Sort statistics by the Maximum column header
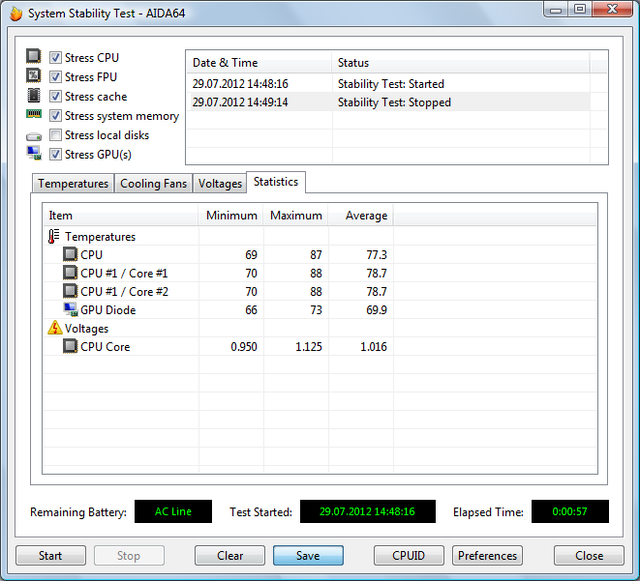The width and height of the screenshot is (640, 581). pos(295,215)
